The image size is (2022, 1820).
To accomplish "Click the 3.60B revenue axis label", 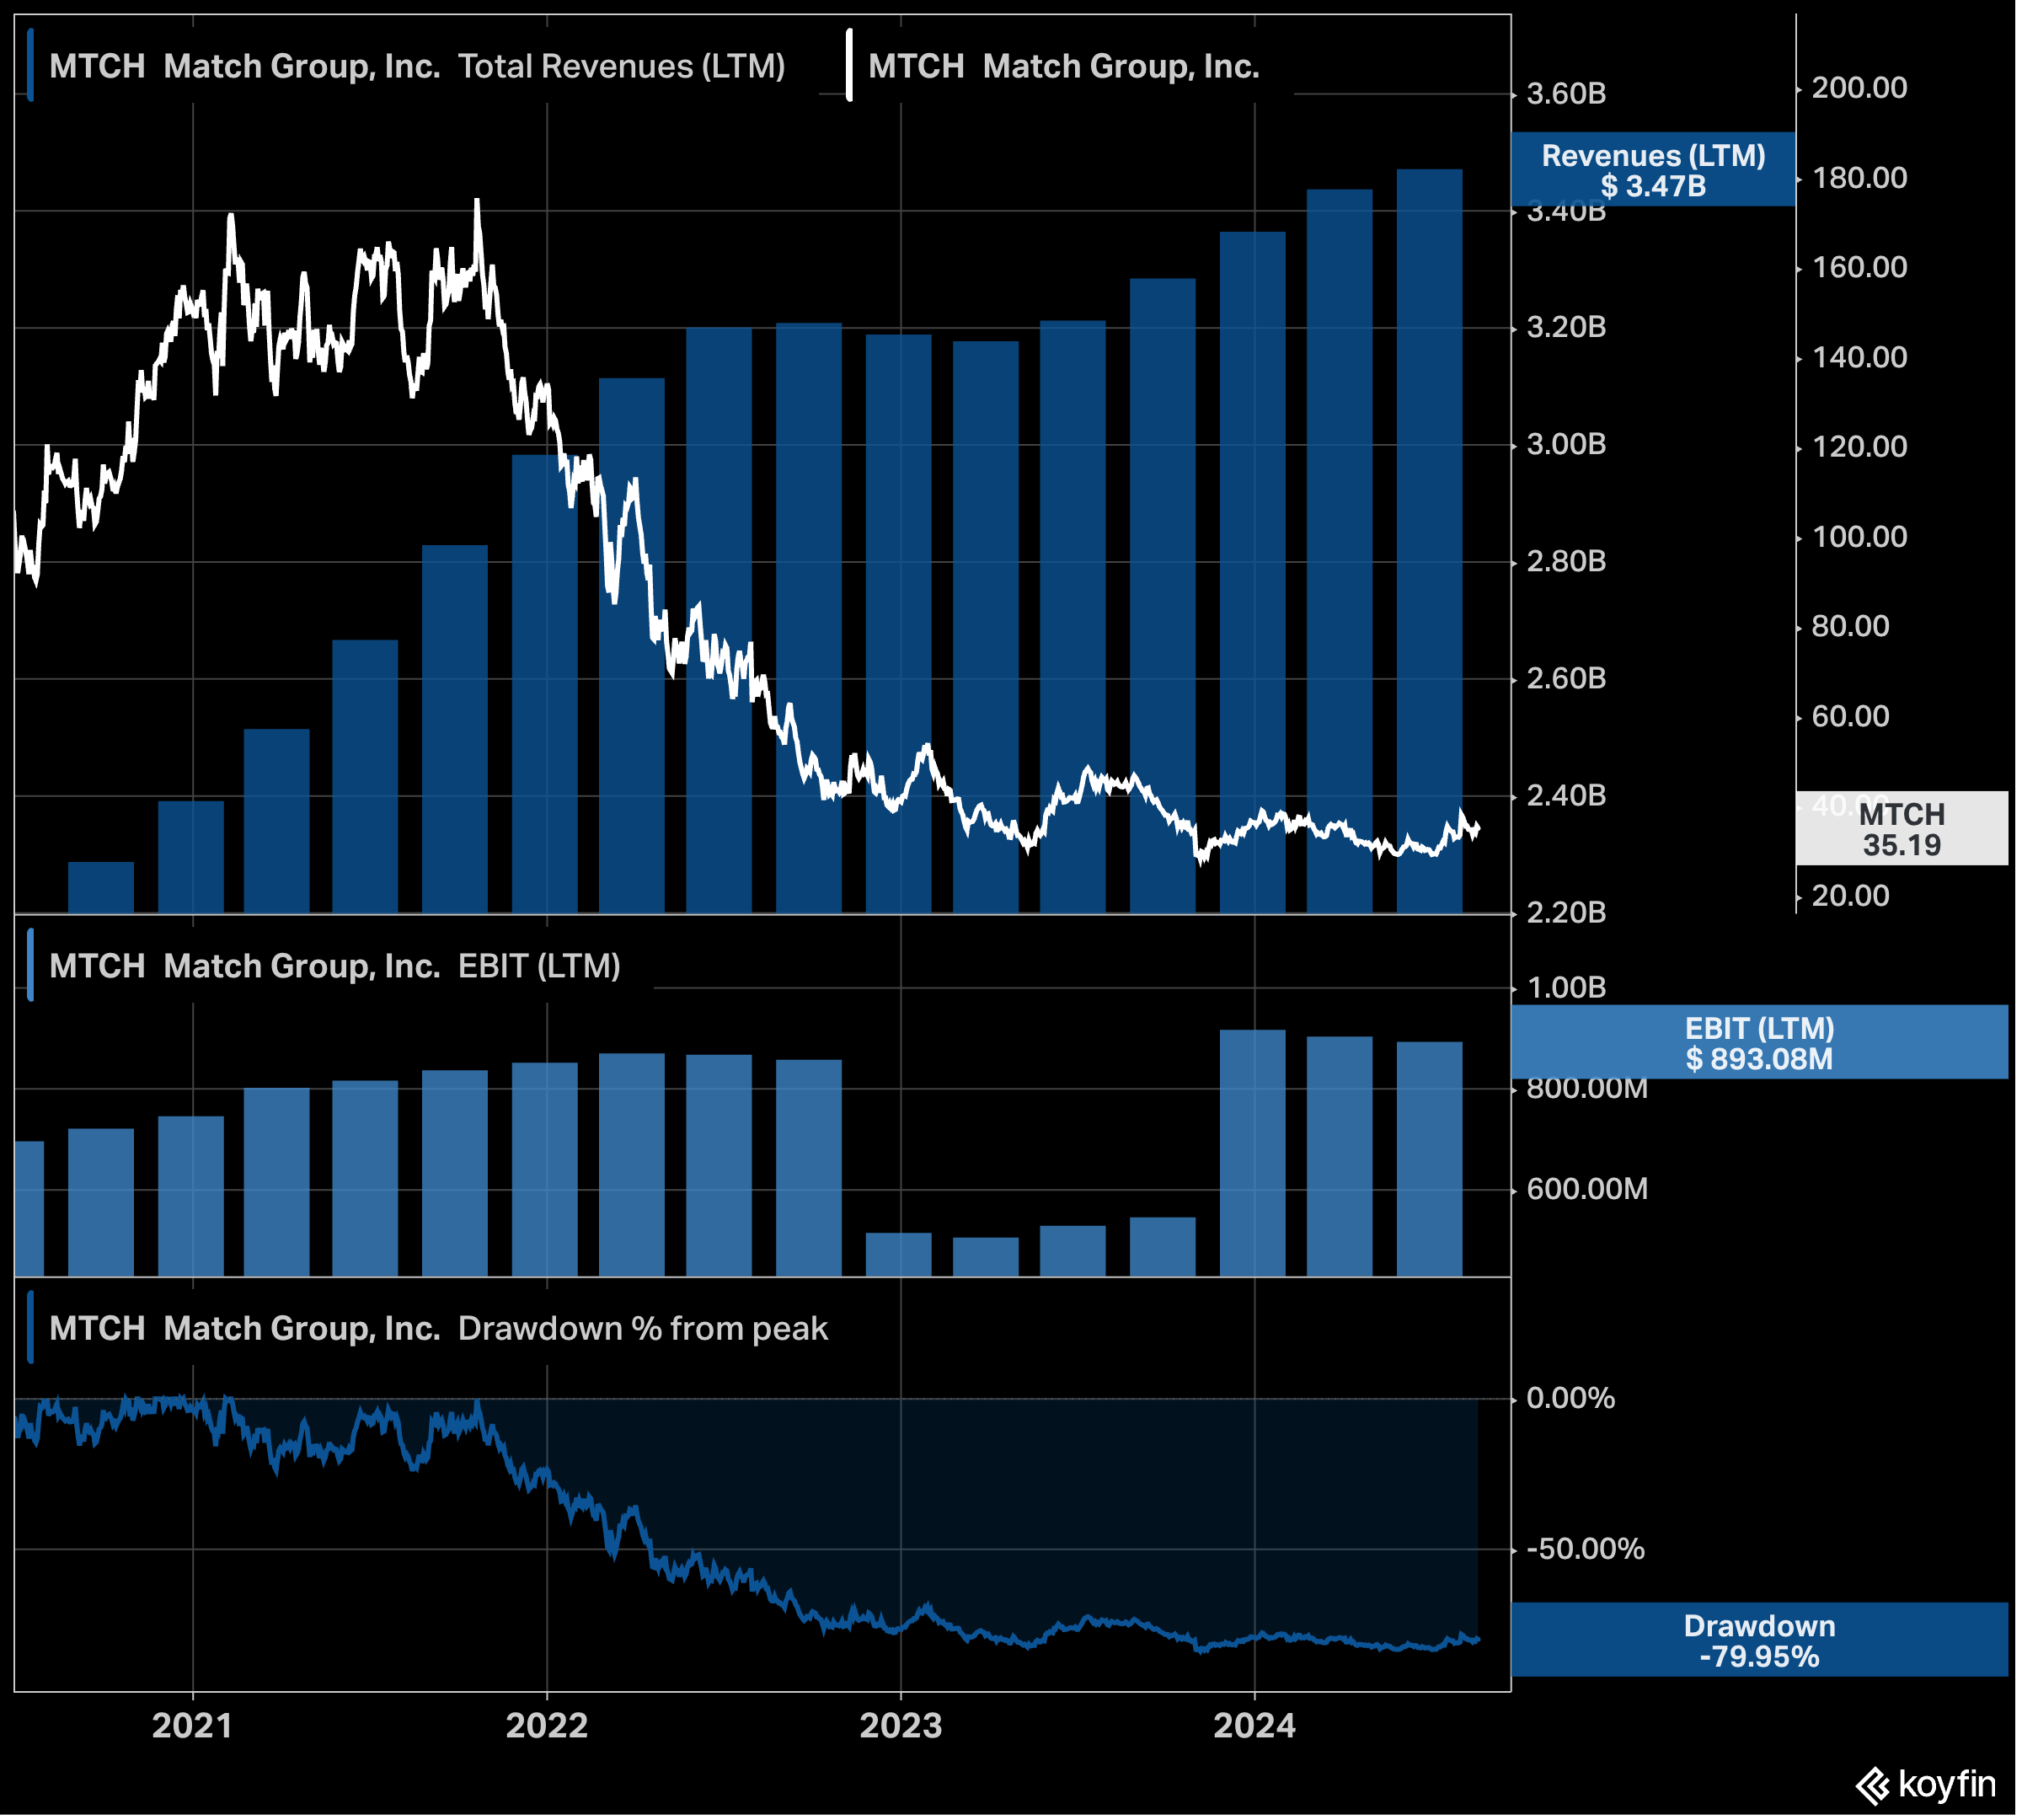I will point(1566,94).
